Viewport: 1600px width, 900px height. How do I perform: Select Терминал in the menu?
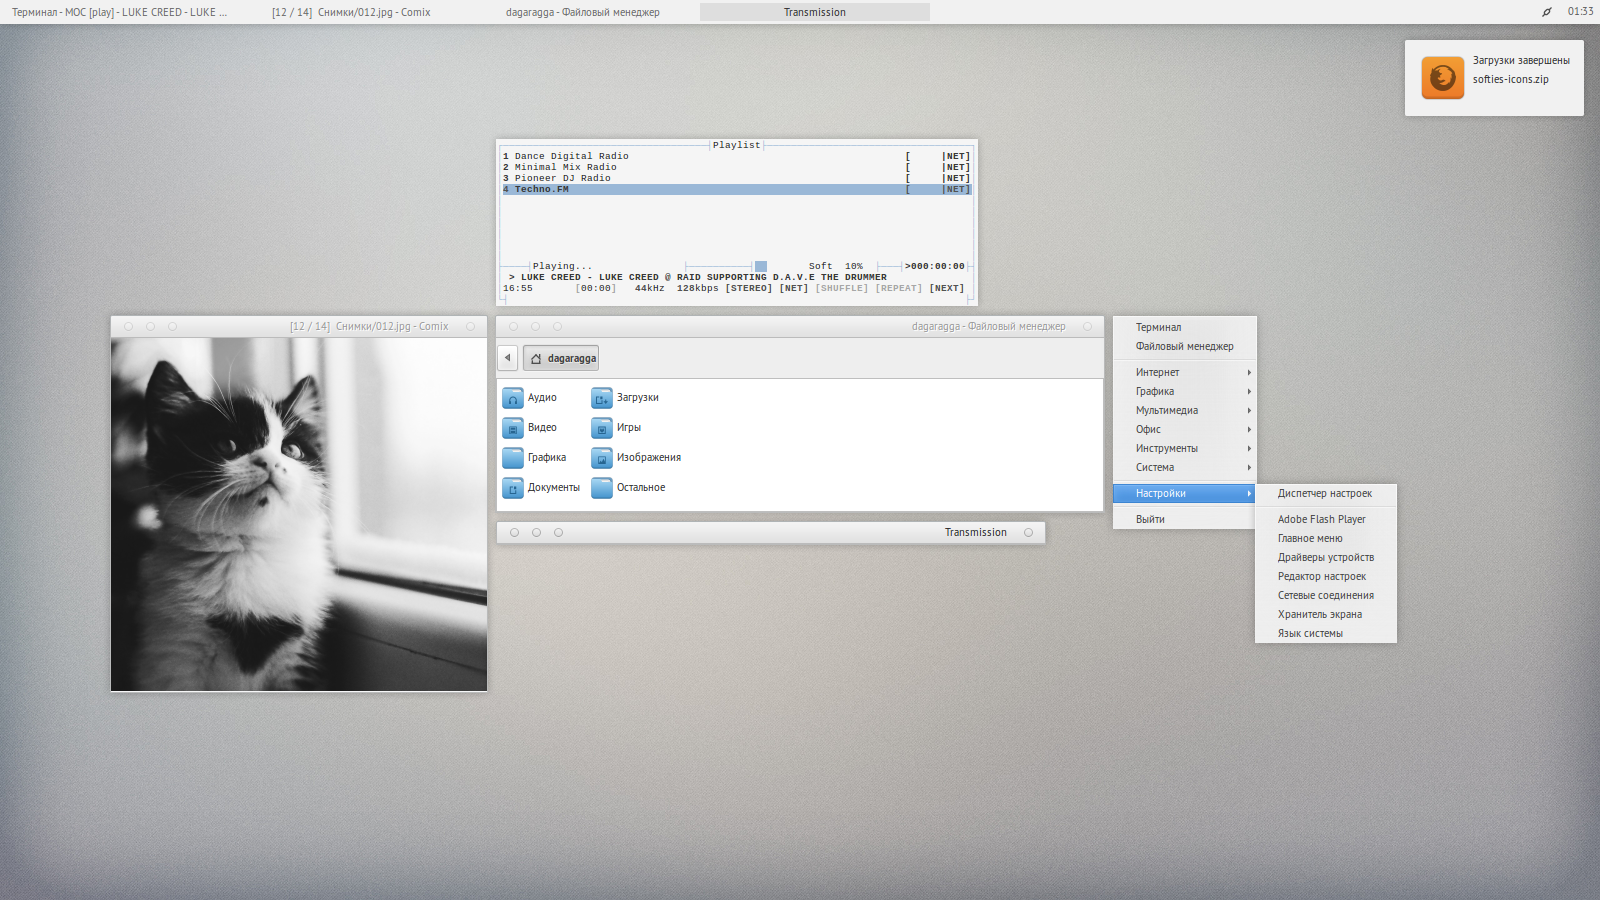pos(1184,328)
